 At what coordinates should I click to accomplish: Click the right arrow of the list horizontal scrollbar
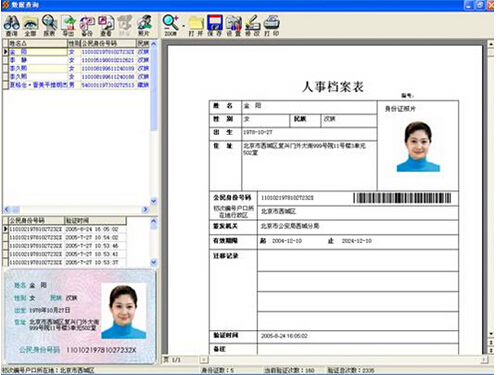click(145, 209)
